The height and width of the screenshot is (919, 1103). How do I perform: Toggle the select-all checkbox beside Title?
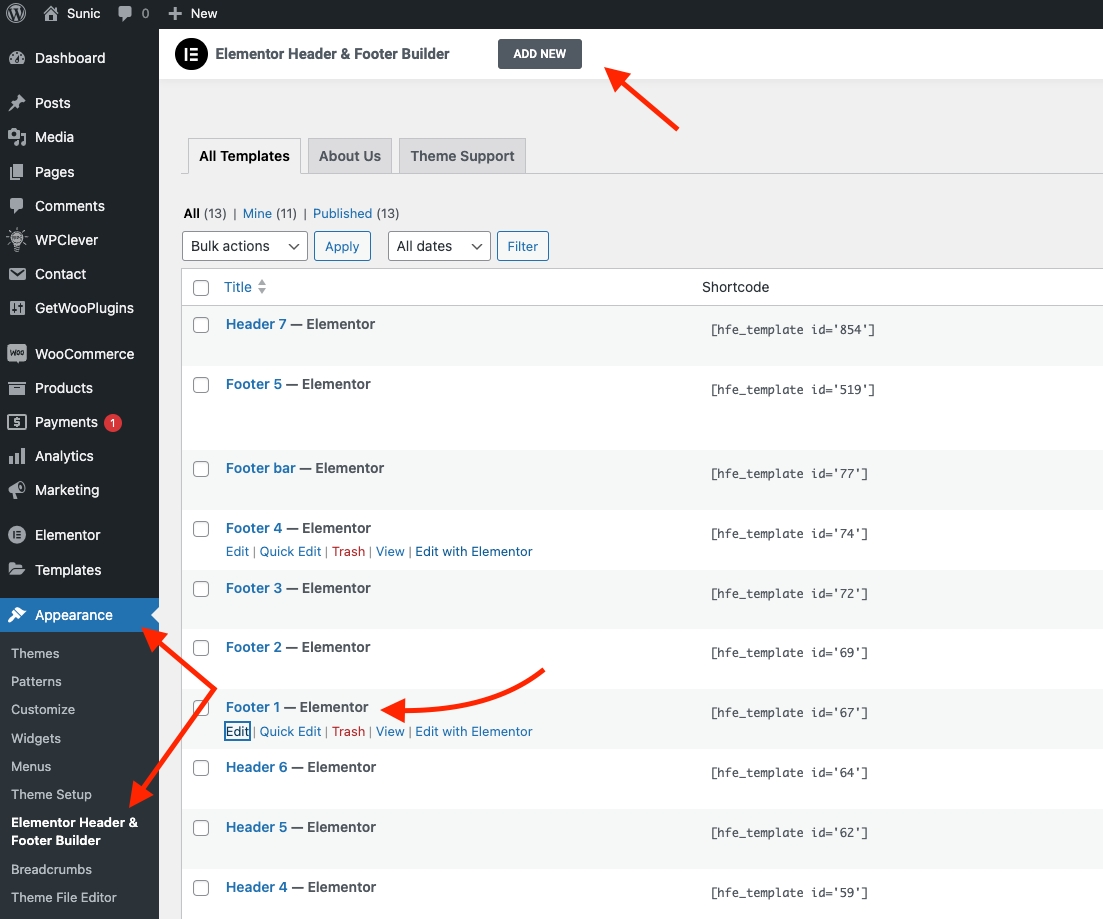(201, 288)
